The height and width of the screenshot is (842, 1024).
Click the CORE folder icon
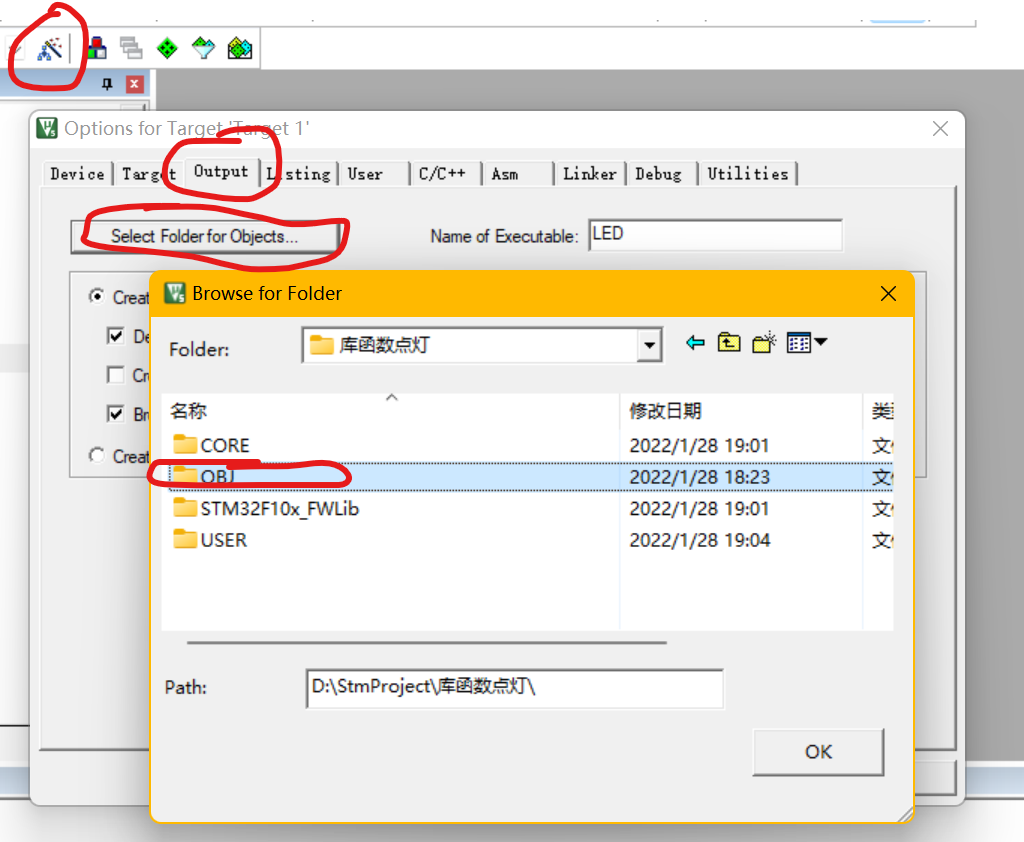coord(185,444)
